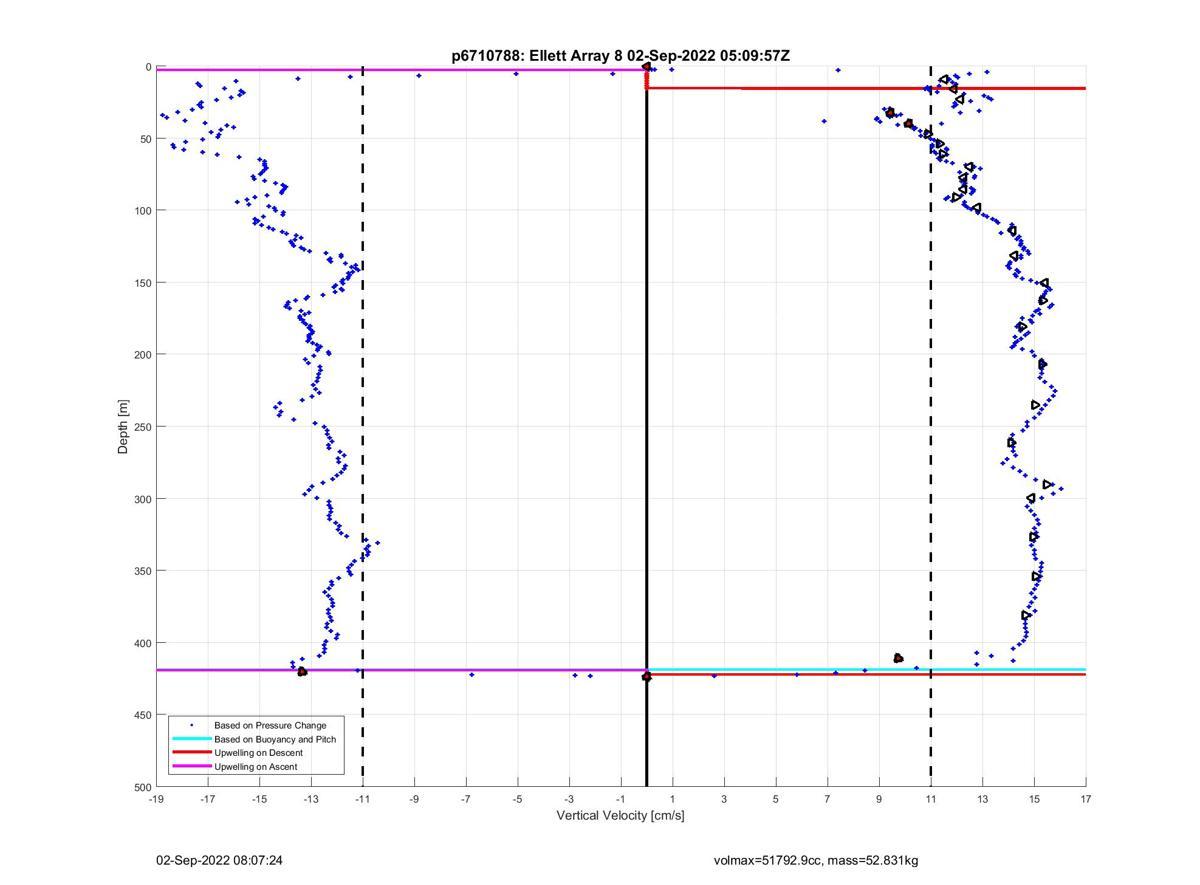Click the blue dot marker in legend
The width and height of the screenshot is (1200, 885).
coord(192,725)
